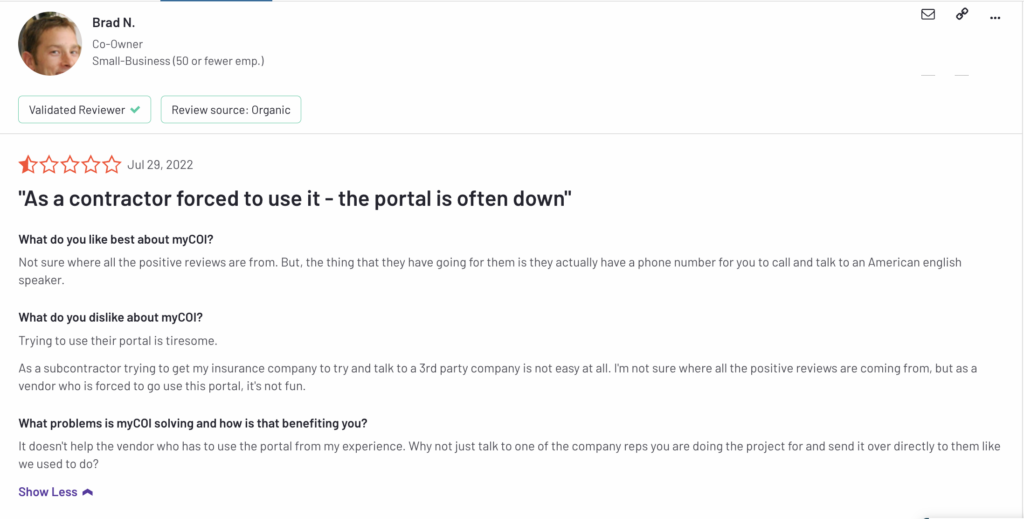Click the Co-Owner job title text
This screenshot has height=519, width=1024.
118,44
